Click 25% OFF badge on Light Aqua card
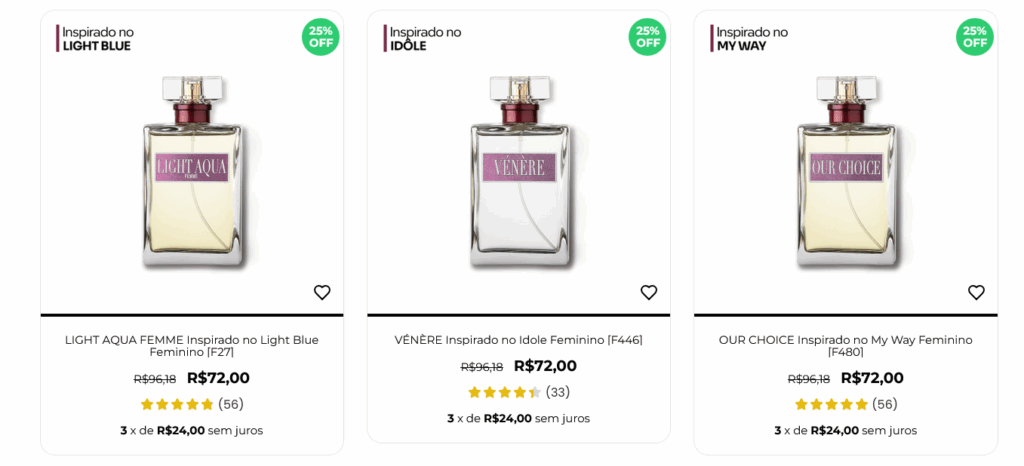1024x466 pixels. (321, 37)
